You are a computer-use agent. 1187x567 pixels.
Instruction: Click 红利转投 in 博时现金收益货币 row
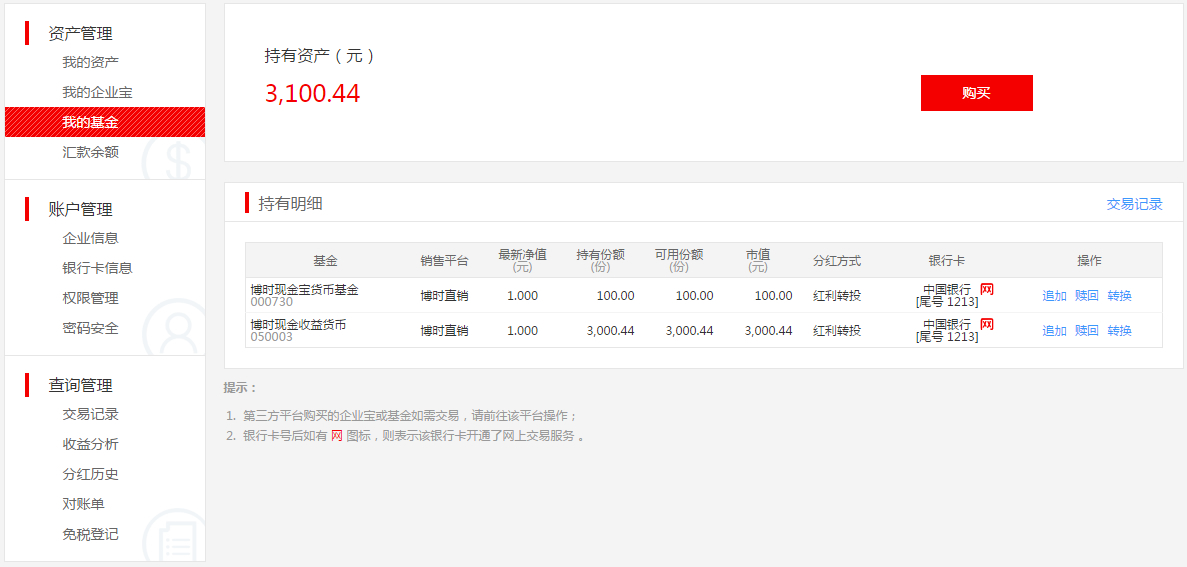click(x=837, y=331)
